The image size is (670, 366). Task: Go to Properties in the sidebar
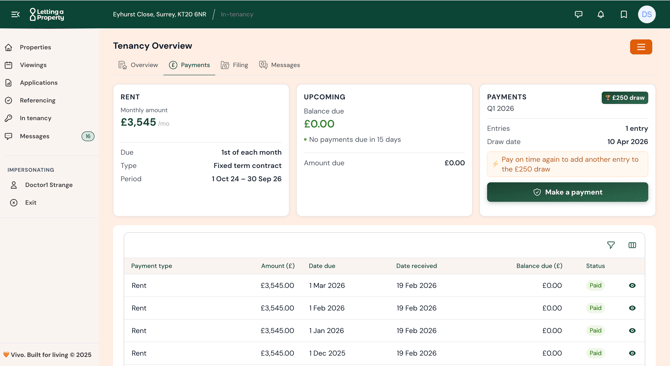point(35,47)
